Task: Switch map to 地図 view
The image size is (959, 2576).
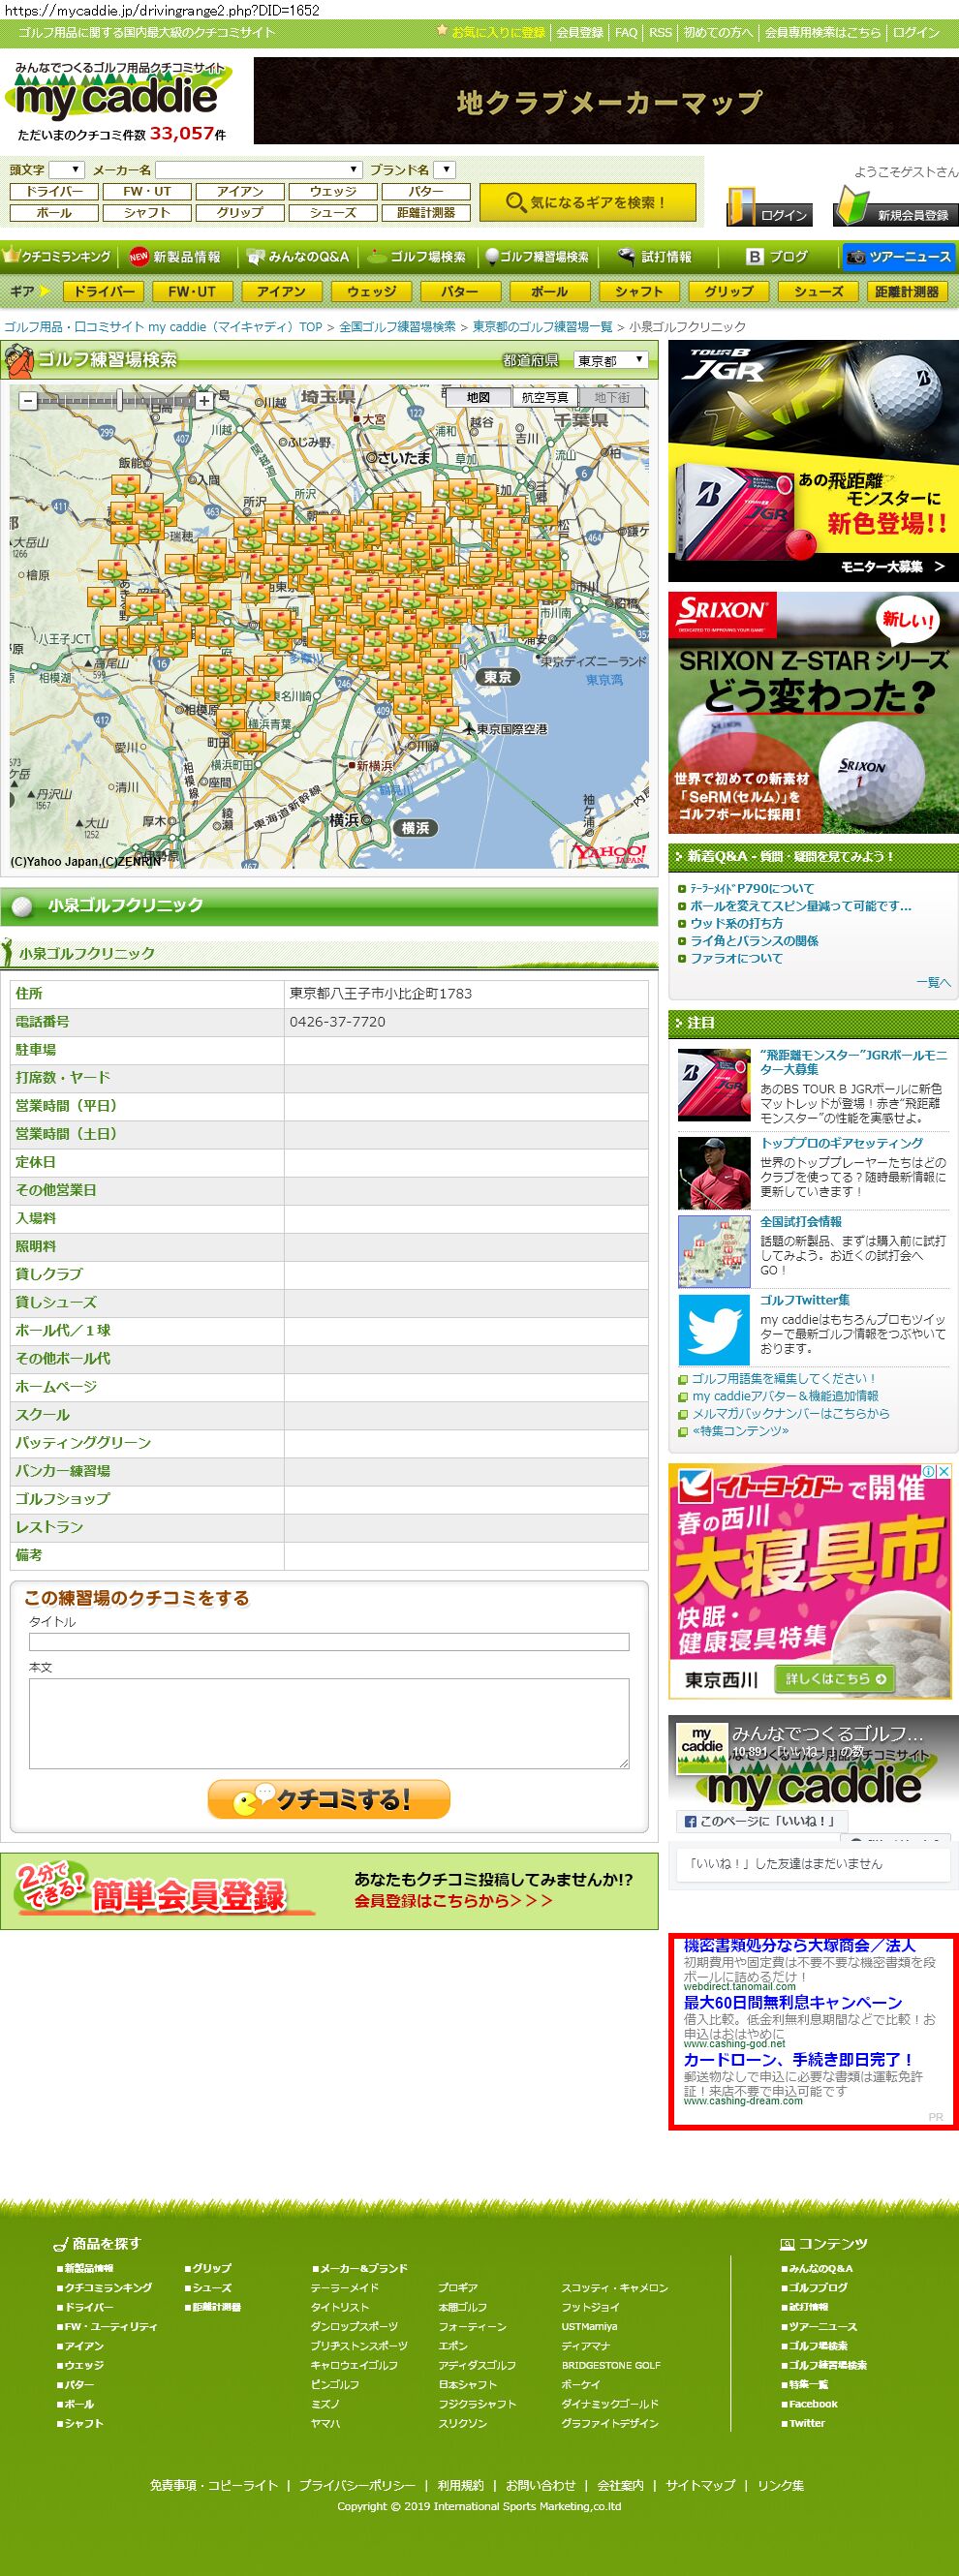Action: [x=478, y=397]
